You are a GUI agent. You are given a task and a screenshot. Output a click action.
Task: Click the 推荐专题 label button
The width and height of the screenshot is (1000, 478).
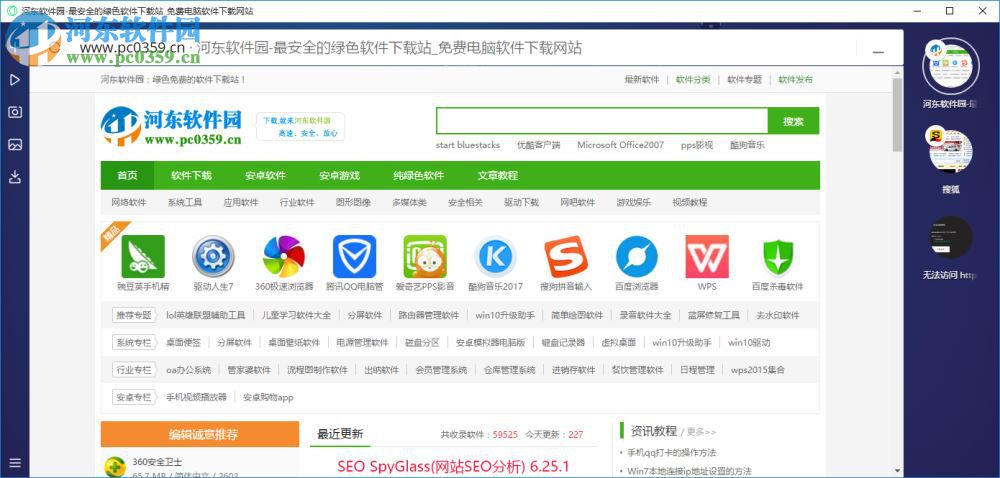pos(135,315)
